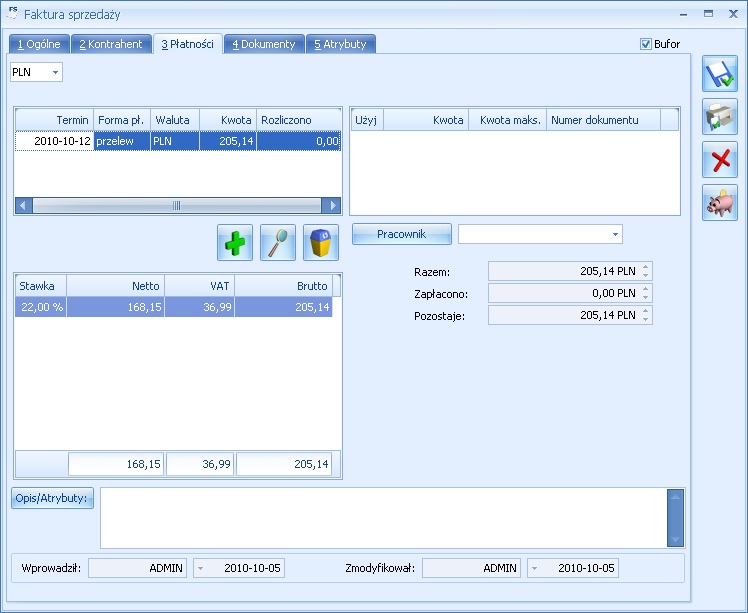Toggle the Bufor checkbox

coord(645,44)
